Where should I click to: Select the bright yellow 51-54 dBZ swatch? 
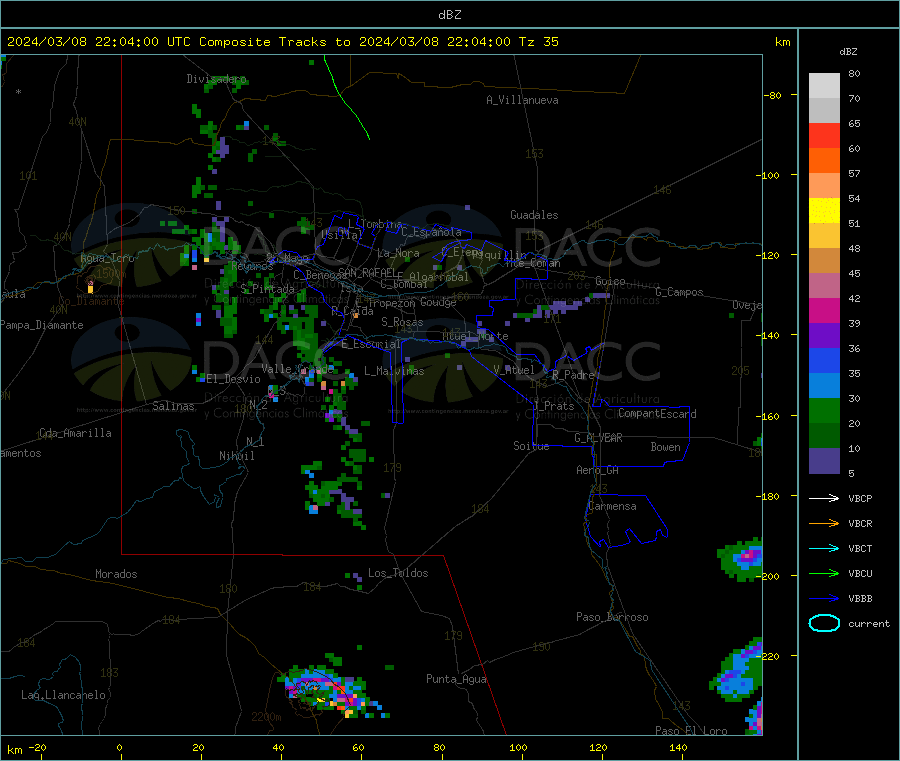(824, 211)
